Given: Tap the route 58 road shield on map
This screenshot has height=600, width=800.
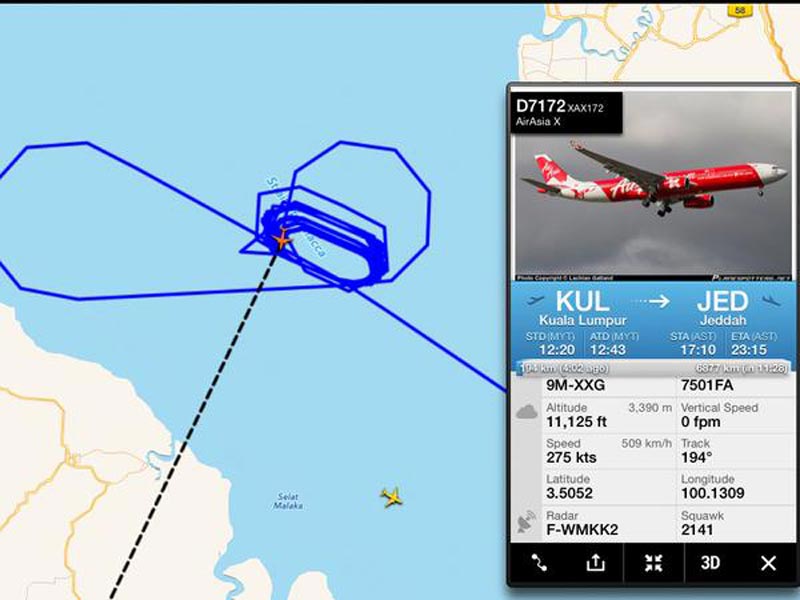Looking at the screenshot, I should [740, 10].
